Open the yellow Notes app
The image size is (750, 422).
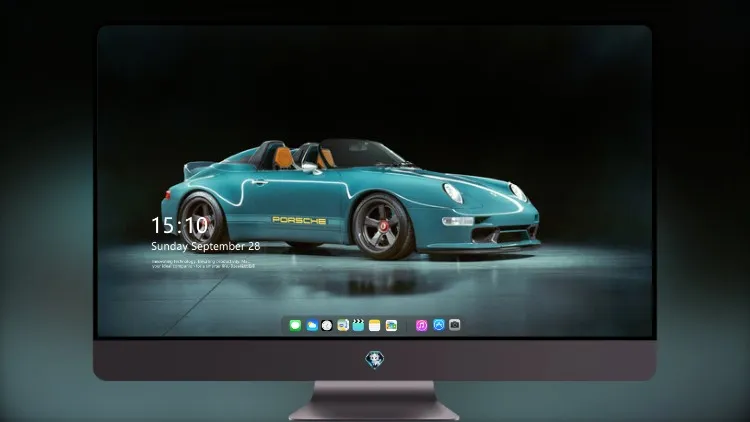(375, 325)
